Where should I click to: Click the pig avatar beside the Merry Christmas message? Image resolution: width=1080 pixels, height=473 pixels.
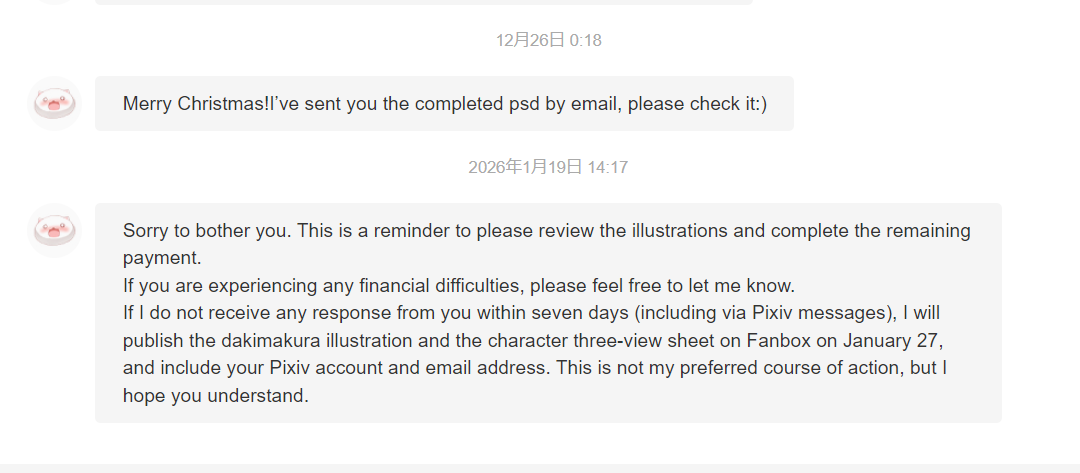coord(54,103)
